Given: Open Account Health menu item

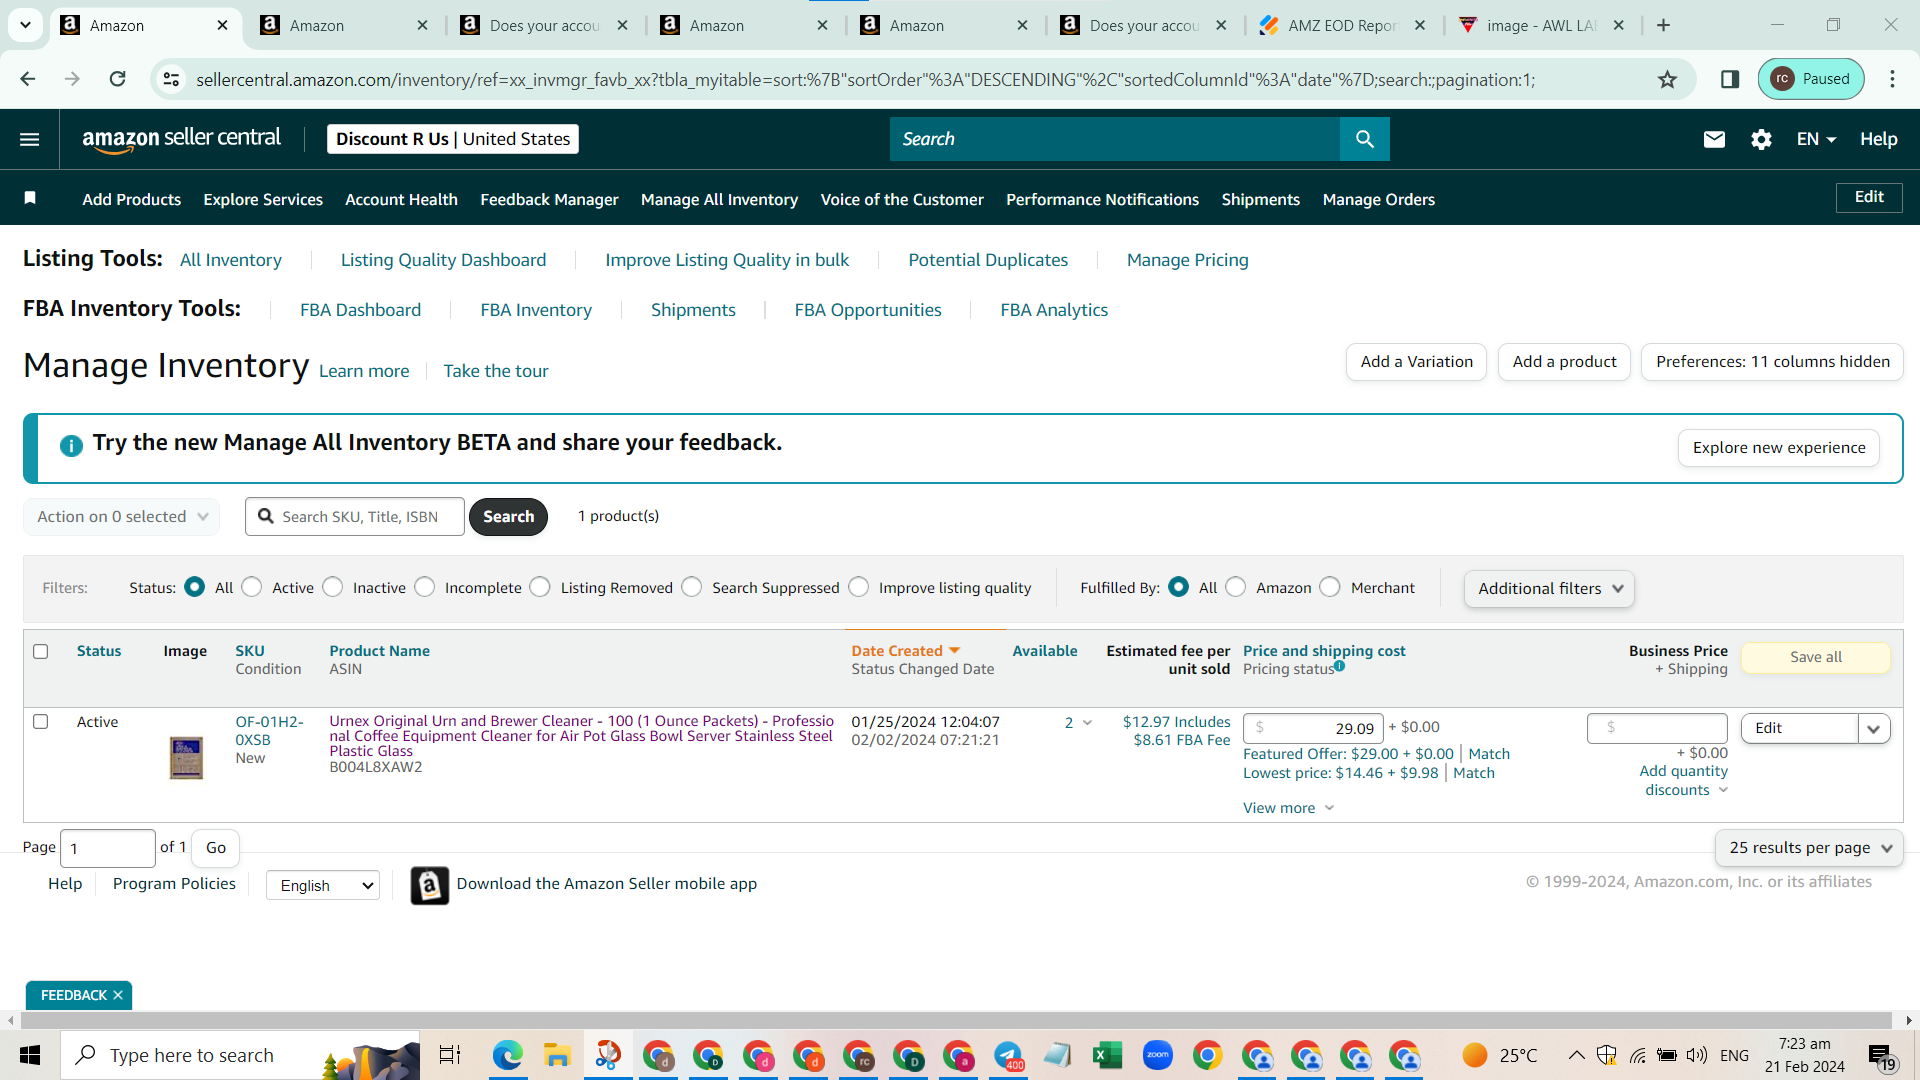Looking at the screenshot, I should (x=401, y=199).
